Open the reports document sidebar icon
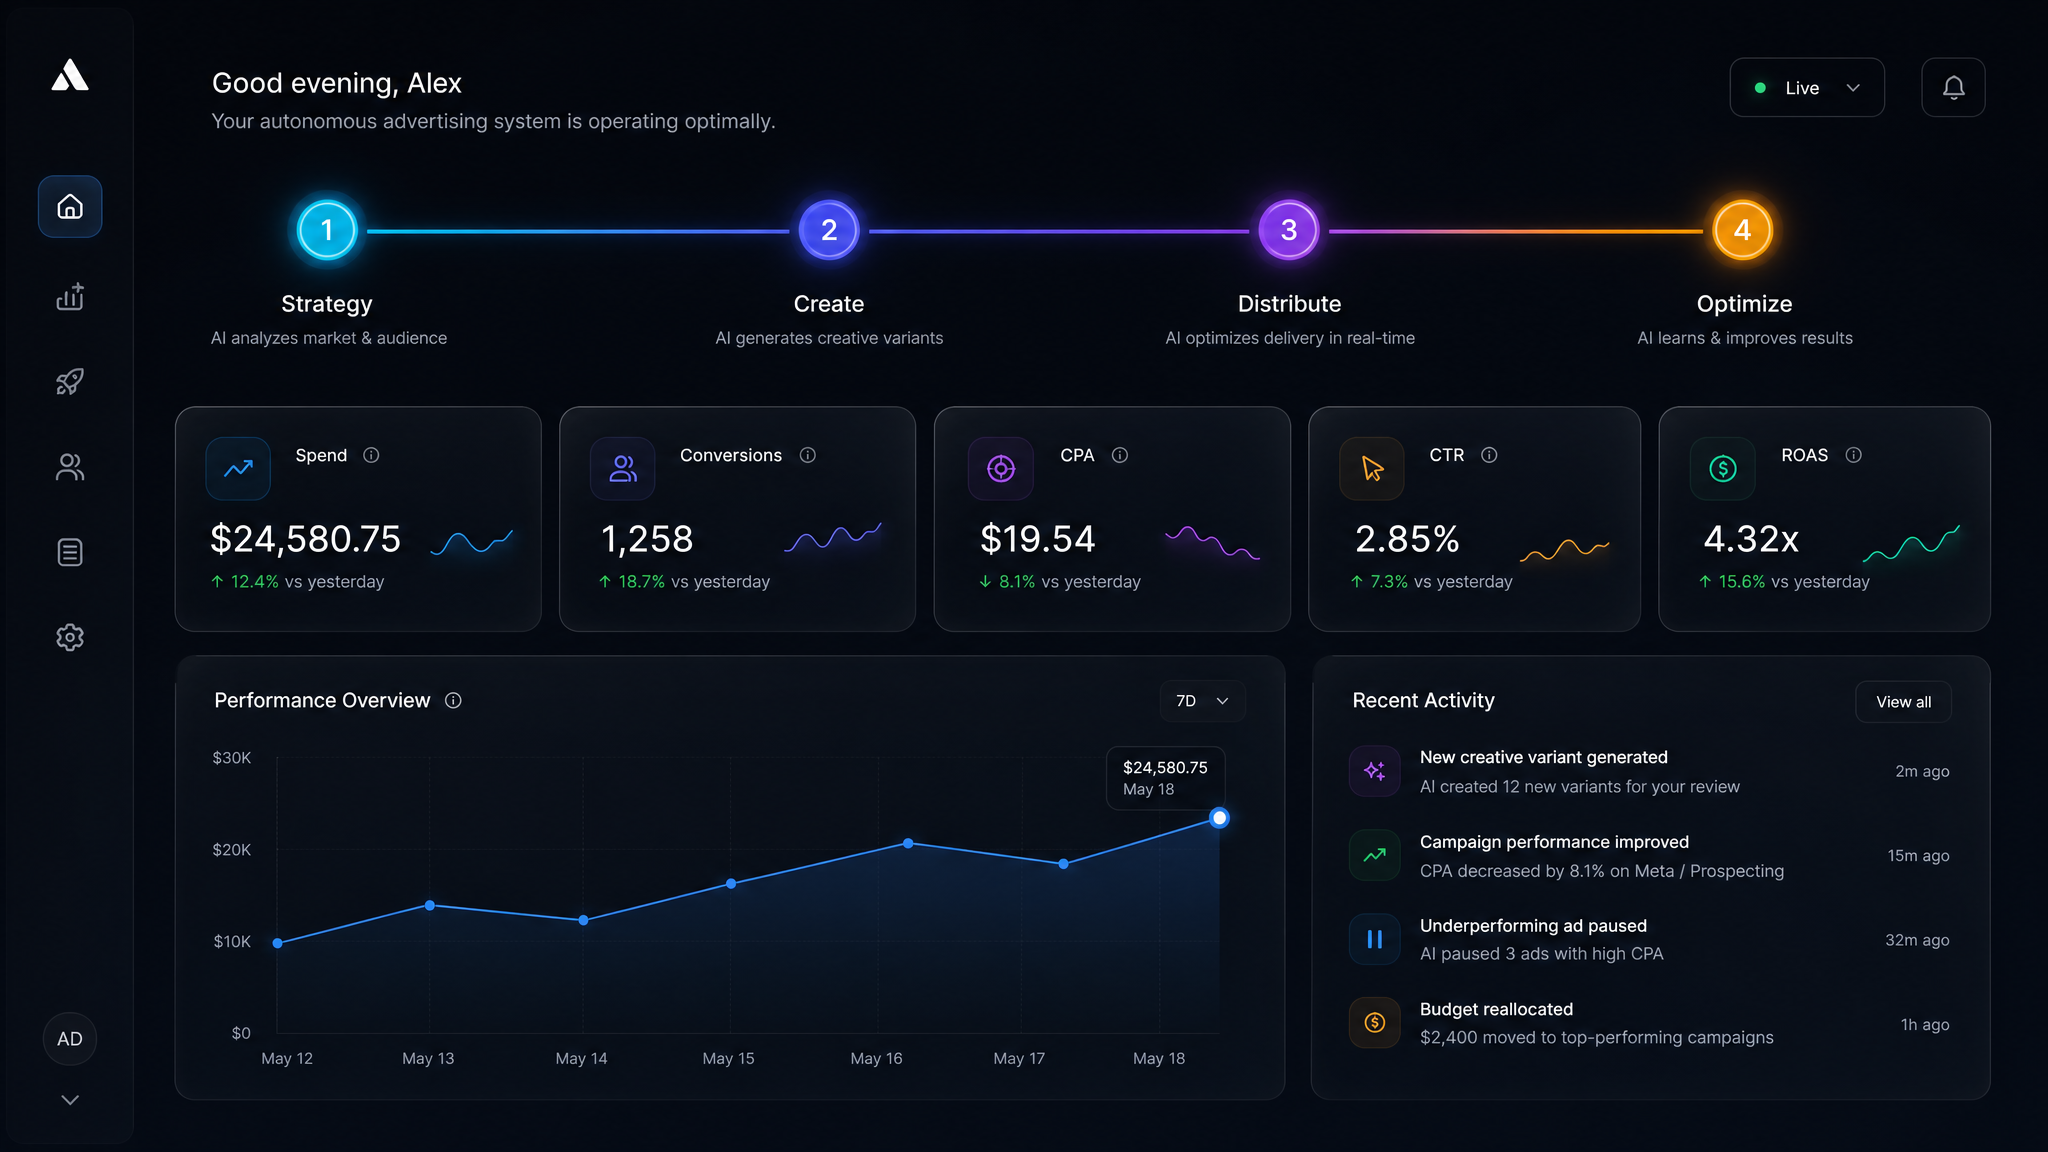This screenshot has width=2048, height=1152. coord(70,552)
